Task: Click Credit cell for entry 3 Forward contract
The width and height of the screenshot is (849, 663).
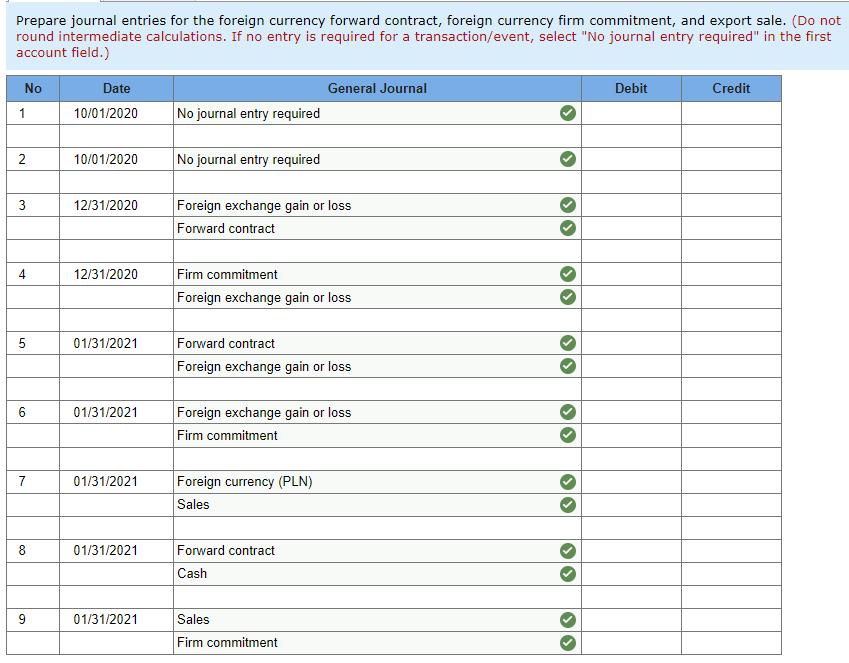Action: click(x=731, y=228)
